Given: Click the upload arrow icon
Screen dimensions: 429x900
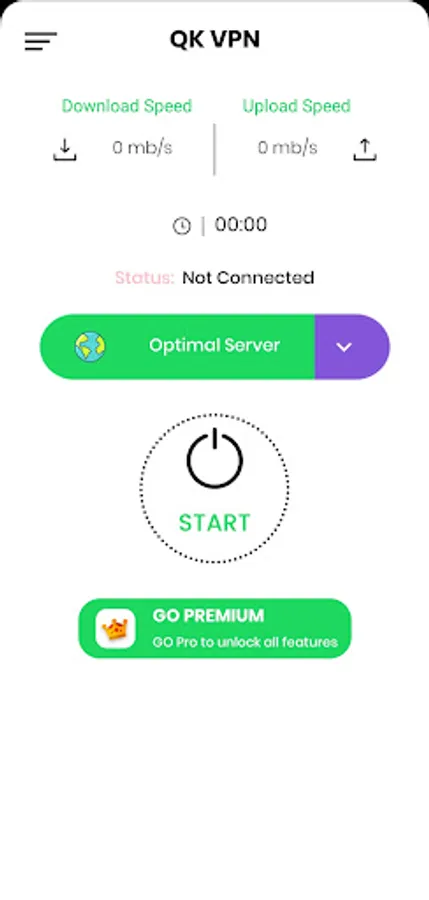Looking at the screenshot, I should coord(365,149).
